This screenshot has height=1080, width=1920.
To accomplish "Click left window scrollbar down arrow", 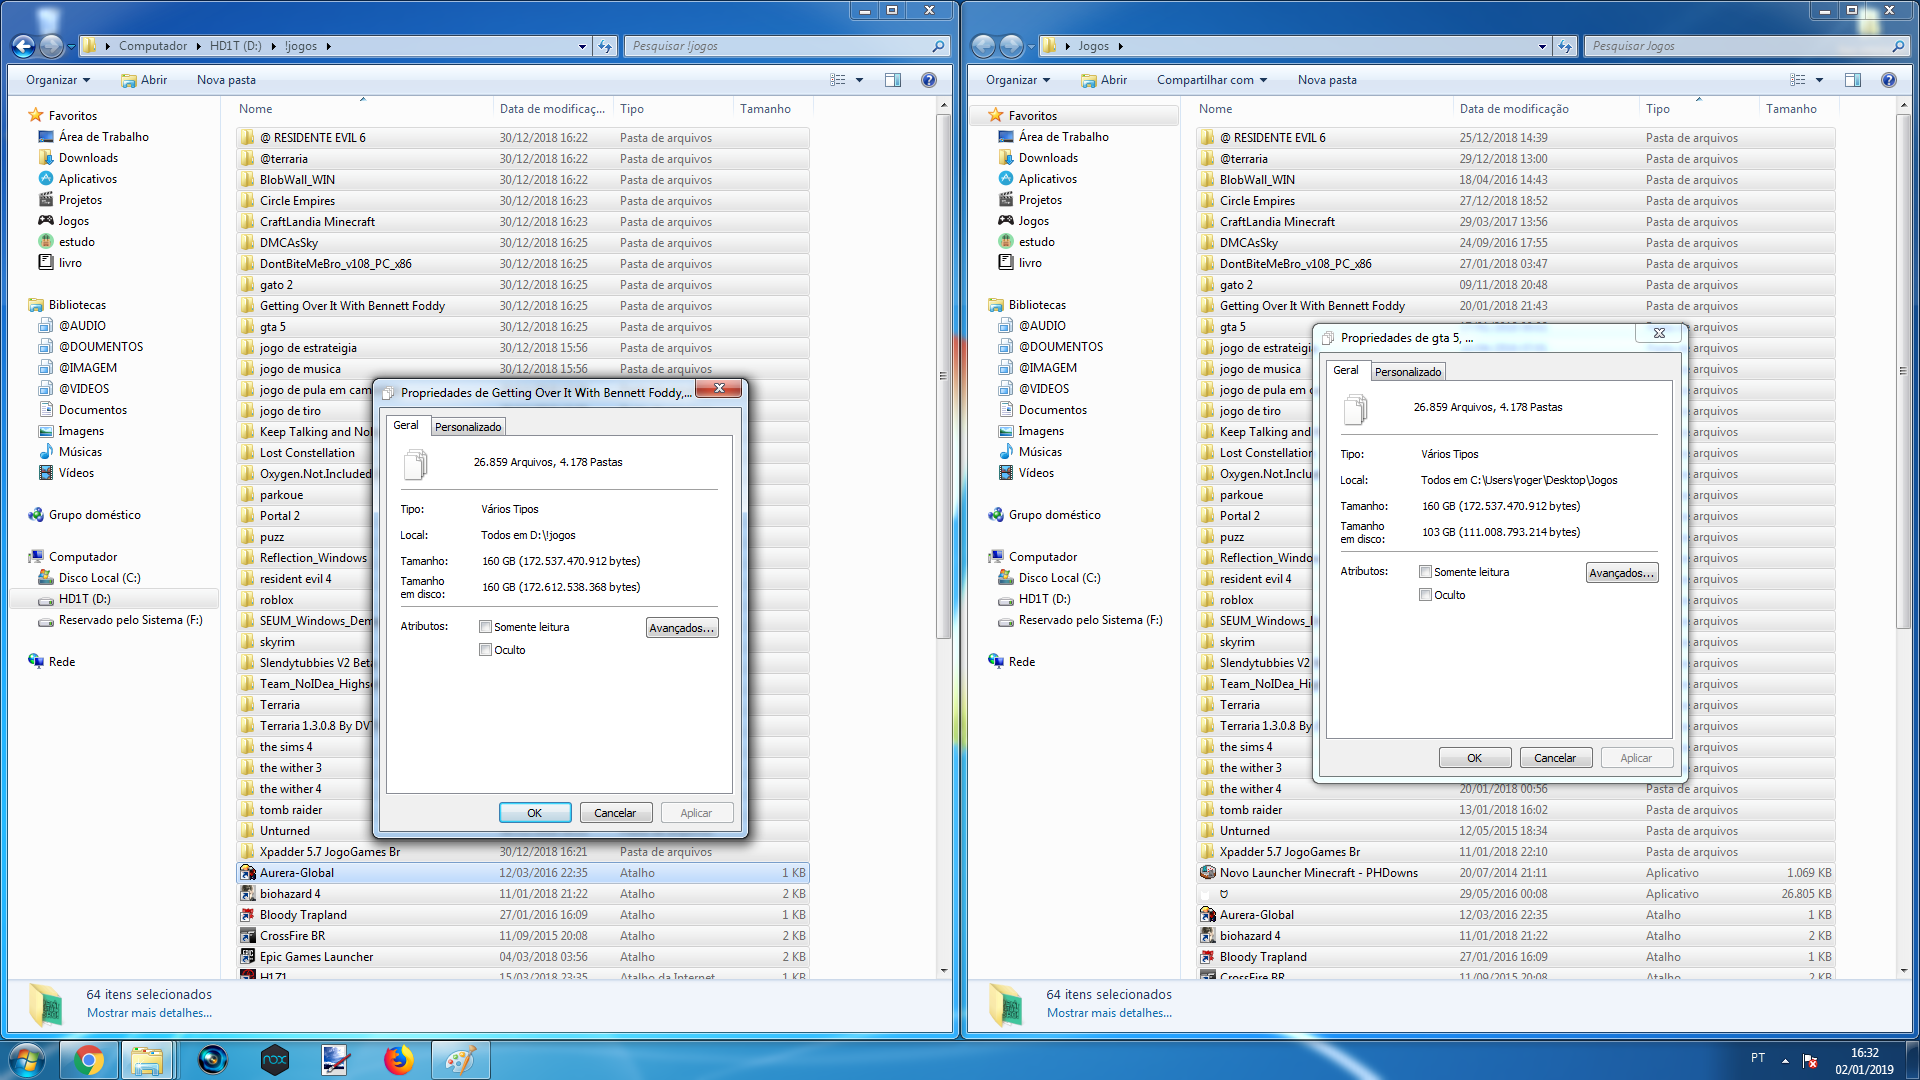I will [x=943, y=971].
